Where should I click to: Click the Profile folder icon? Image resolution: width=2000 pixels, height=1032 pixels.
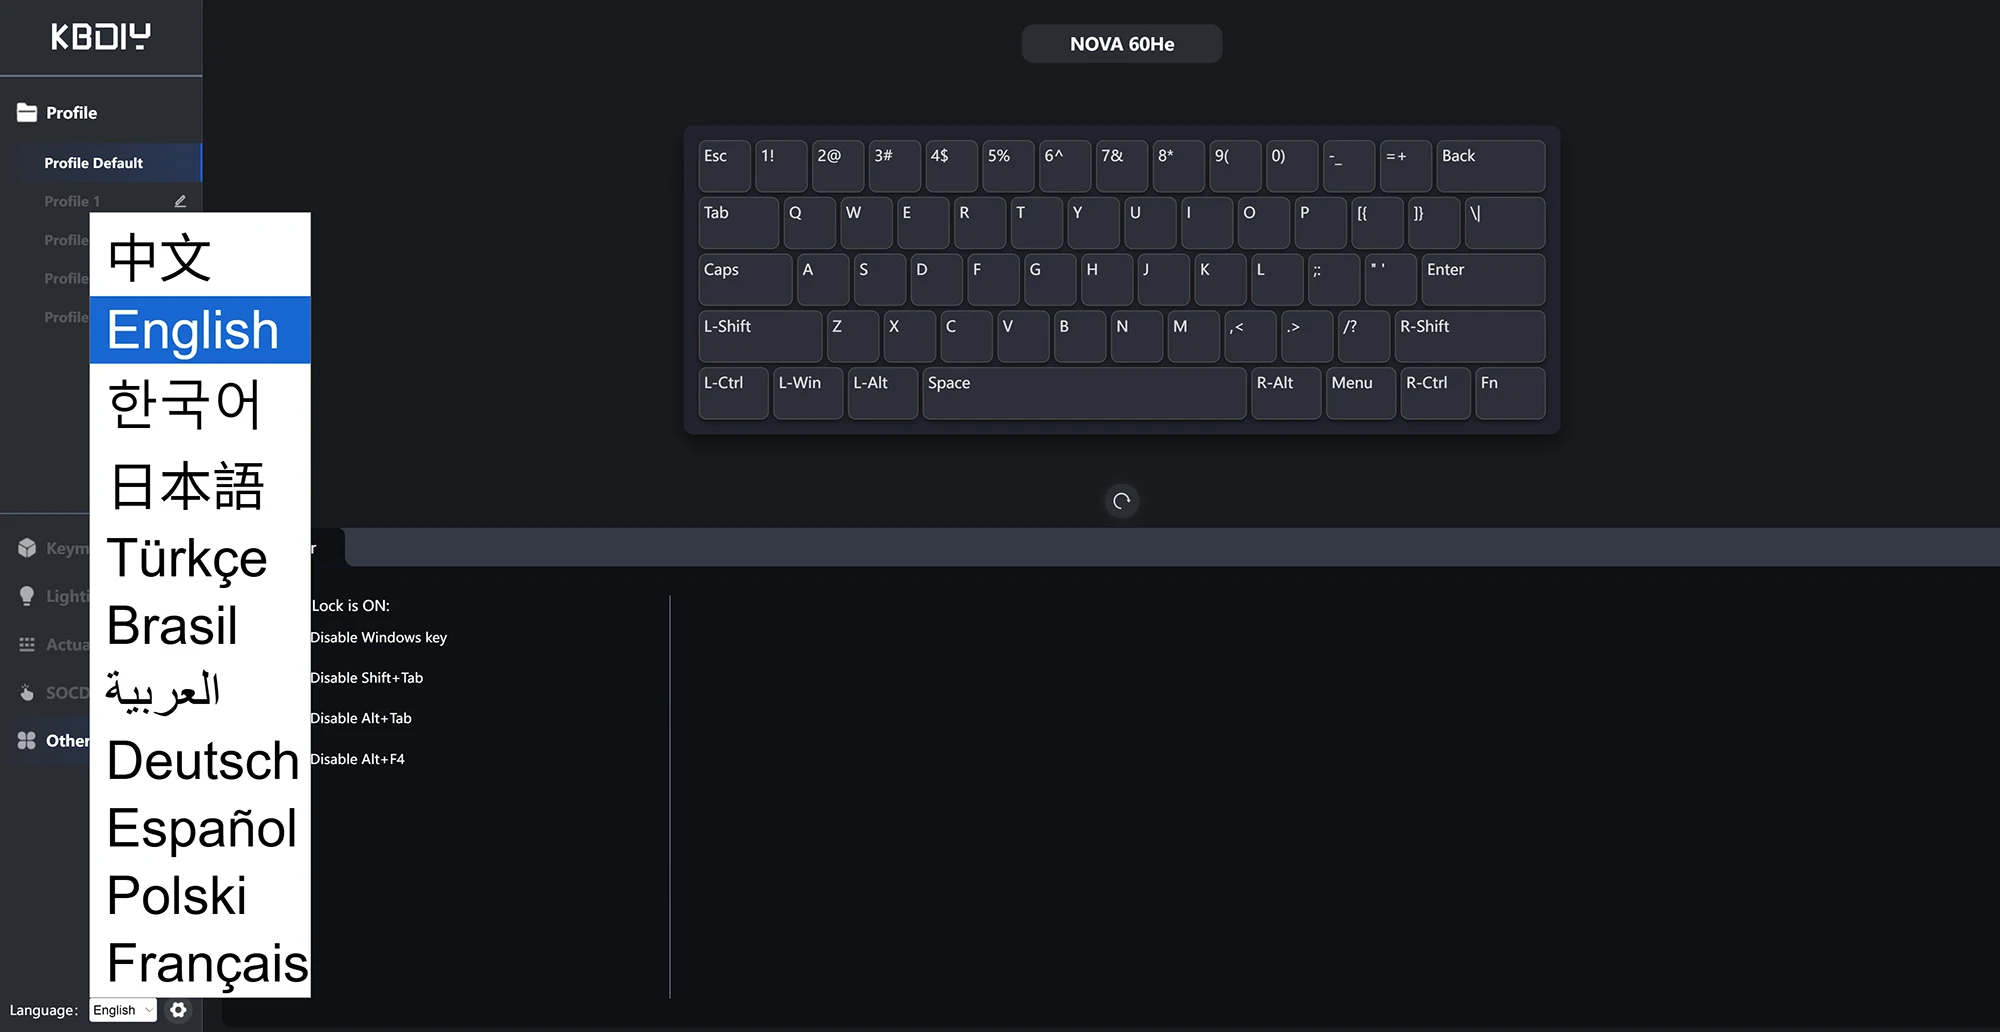[x=27, y=113]
